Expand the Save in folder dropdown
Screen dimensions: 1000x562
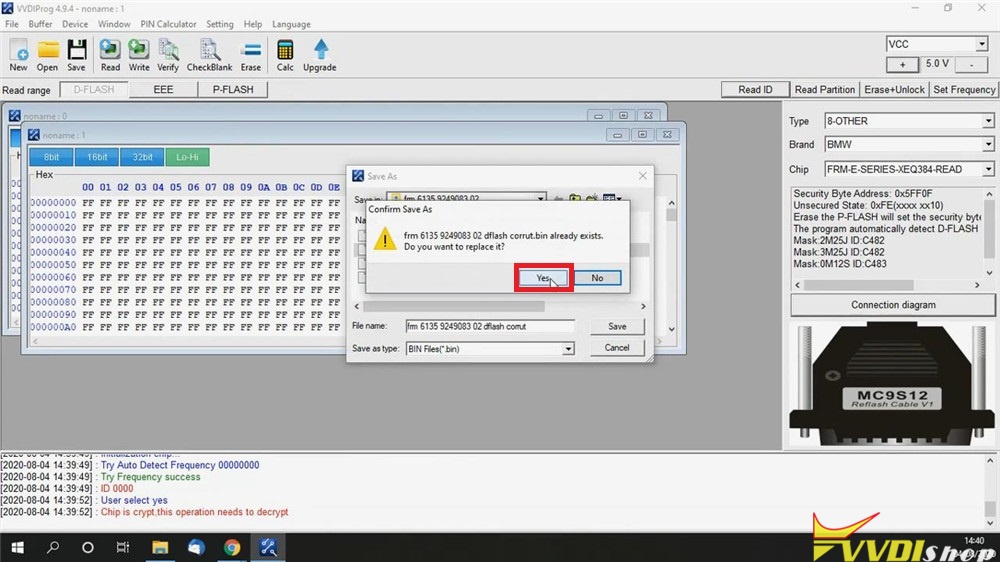pos(540,198)
